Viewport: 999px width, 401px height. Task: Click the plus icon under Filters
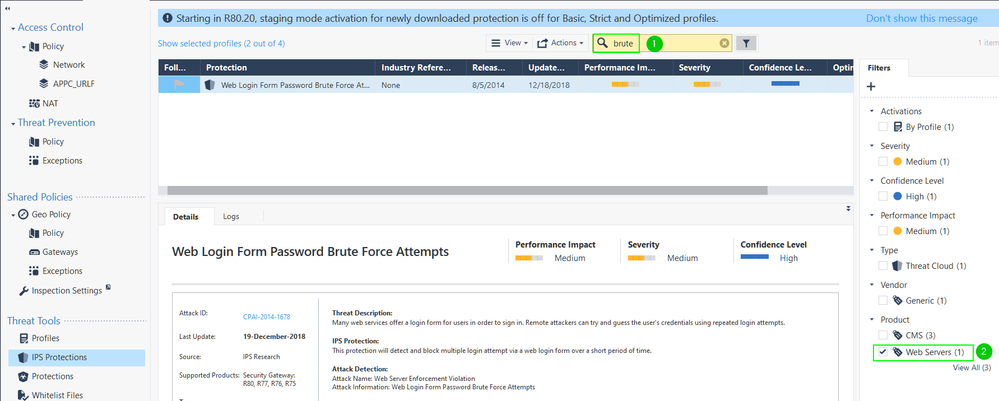pyautogui.click(x=870, y=88)
